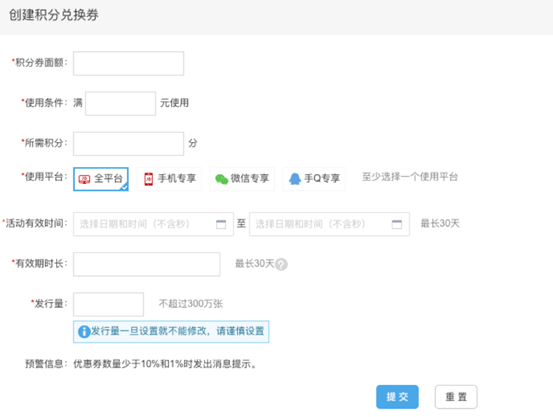Focus the 积分券面额 input field
Viewport: 553px width, 417px height.
tap(128, 64)
